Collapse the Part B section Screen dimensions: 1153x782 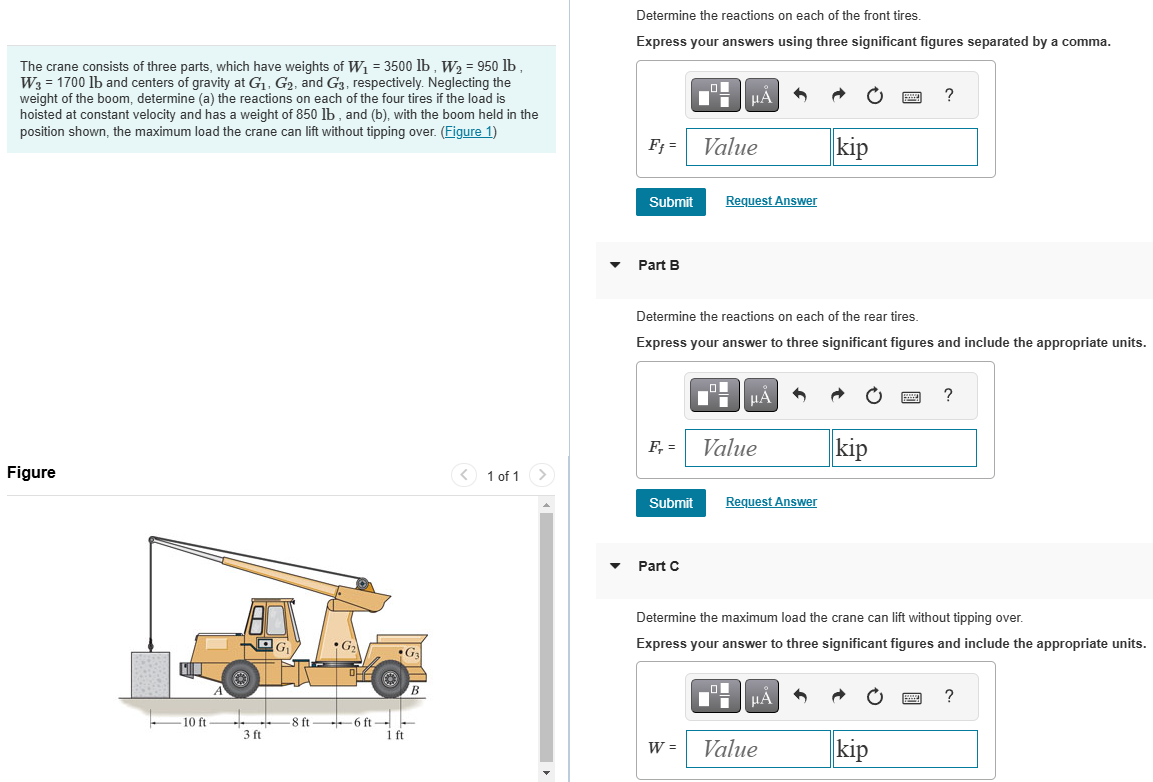[614, 265]
